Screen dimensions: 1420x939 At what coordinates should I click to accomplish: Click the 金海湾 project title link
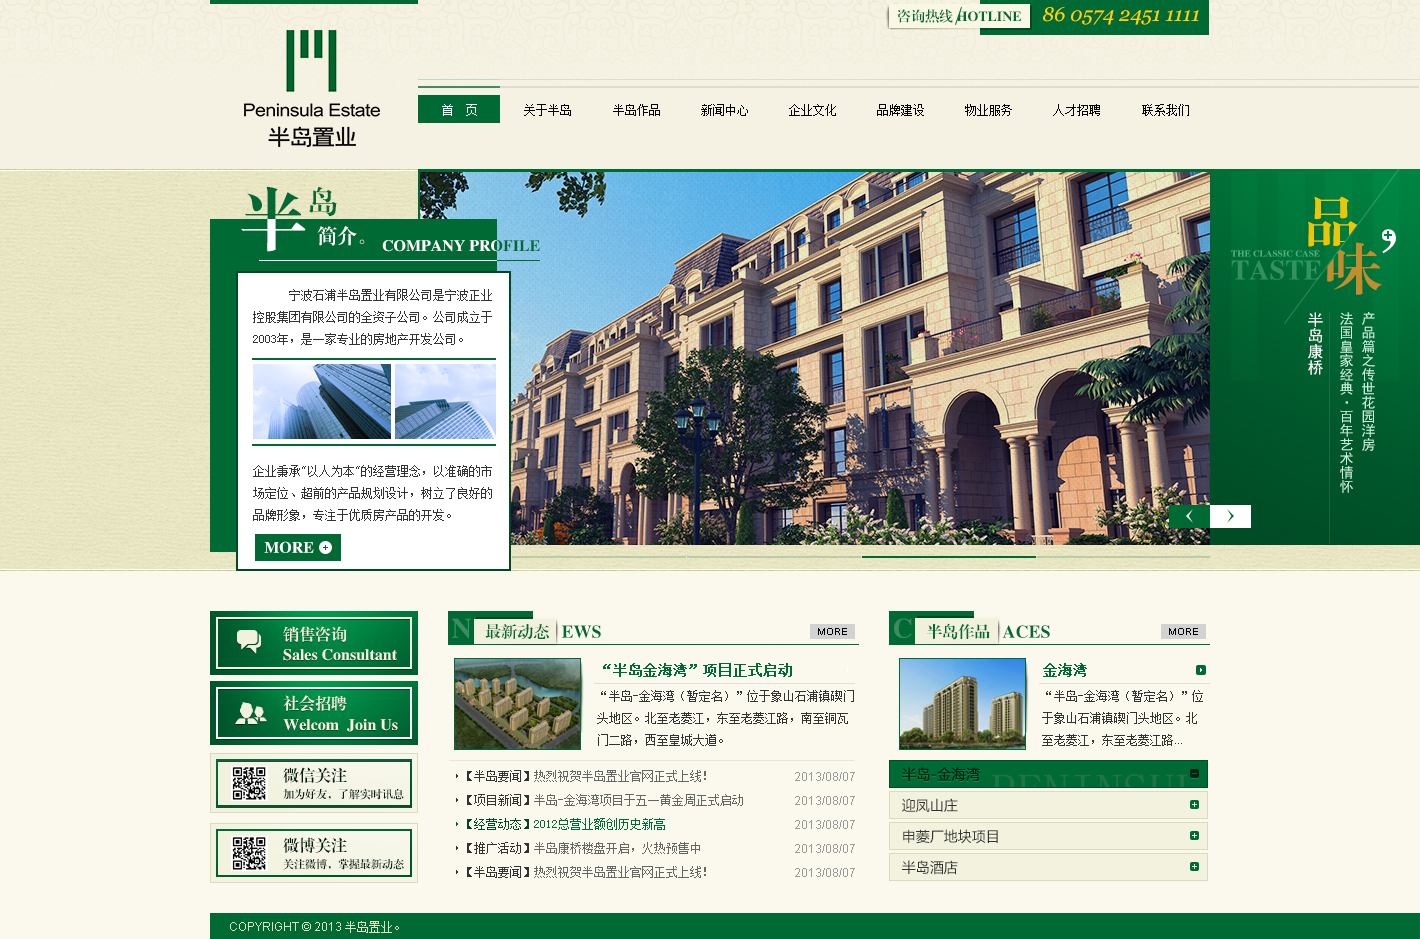click(x=1064, y=670)
